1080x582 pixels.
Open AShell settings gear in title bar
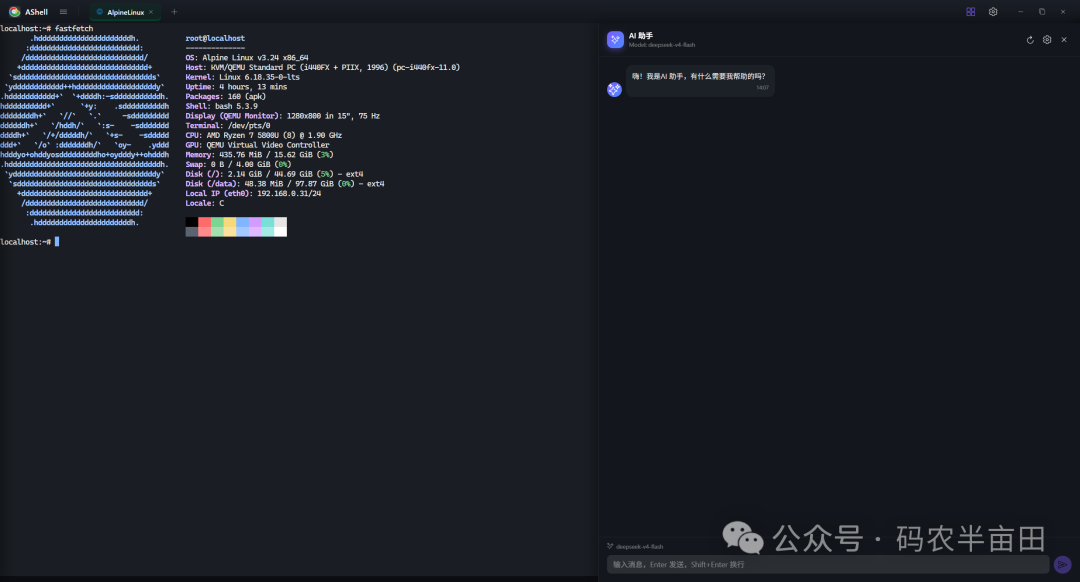pyautogui.click(x=993, y=12)
